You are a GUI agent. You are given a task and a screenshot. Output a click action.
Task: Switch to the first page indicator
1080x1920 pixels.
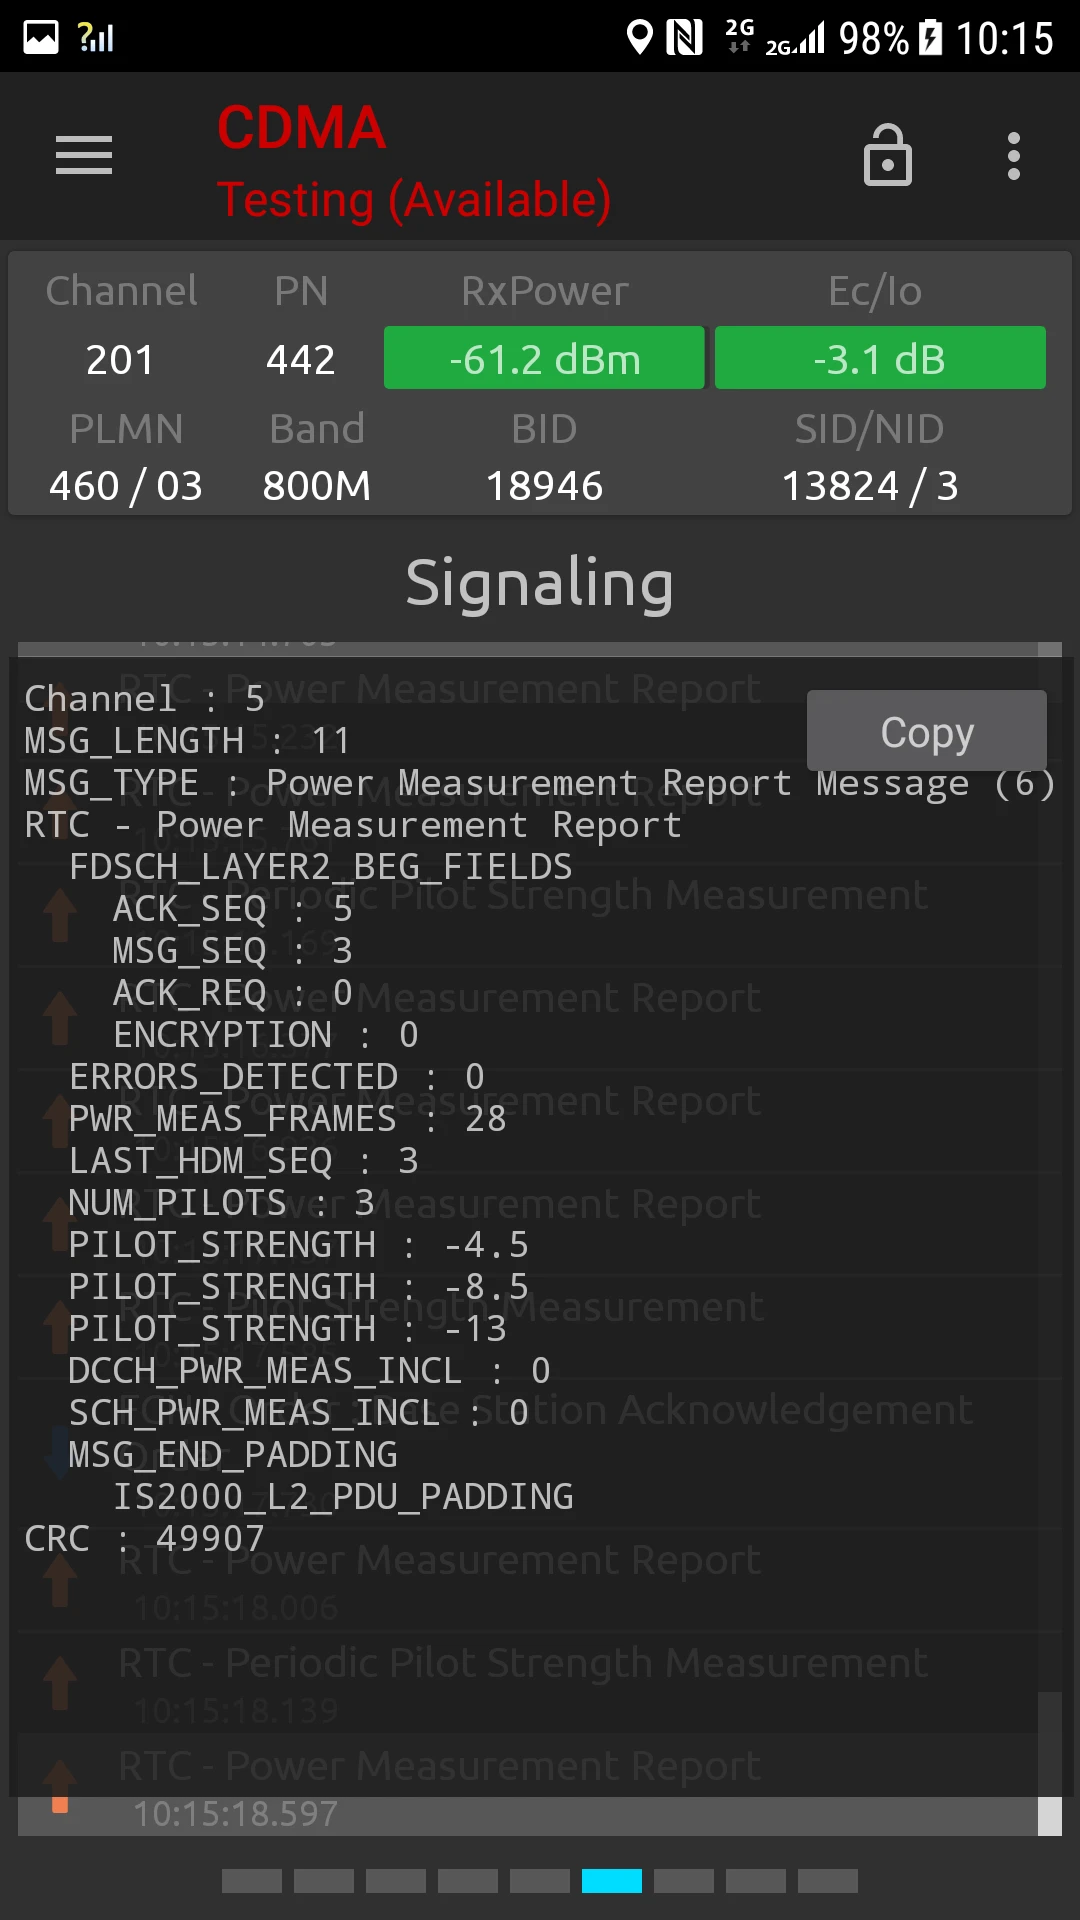[x=252, y=1881]
